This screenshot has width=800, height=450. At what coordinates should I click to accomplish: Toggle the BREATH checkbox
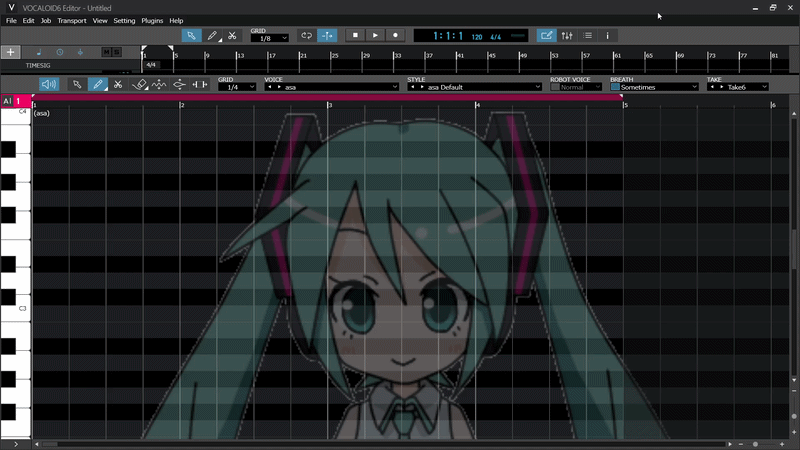tap(615, 87)
